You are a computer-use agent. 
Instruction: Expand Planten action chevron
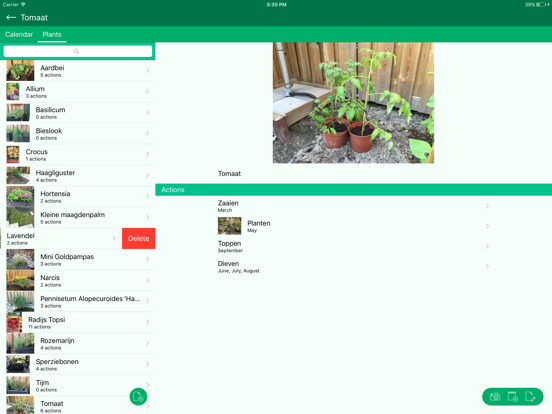pyautogui.click(x=487, y=226)
